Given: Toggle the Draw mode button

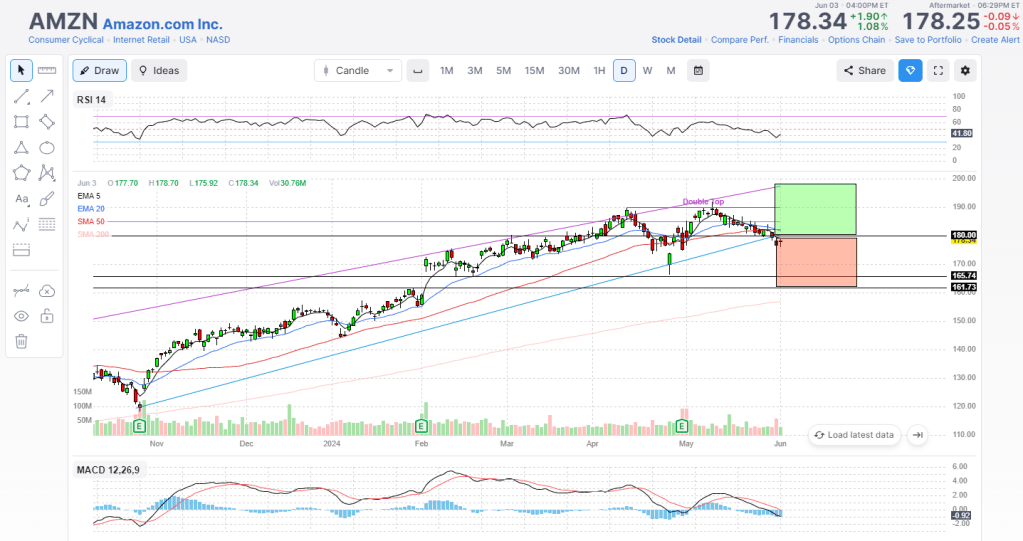Looking at the screenshot, I should click(x=98, y=70).
